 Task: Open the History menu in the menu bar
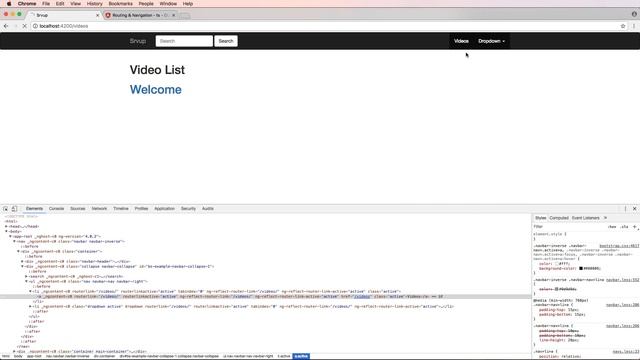(95, 4)
